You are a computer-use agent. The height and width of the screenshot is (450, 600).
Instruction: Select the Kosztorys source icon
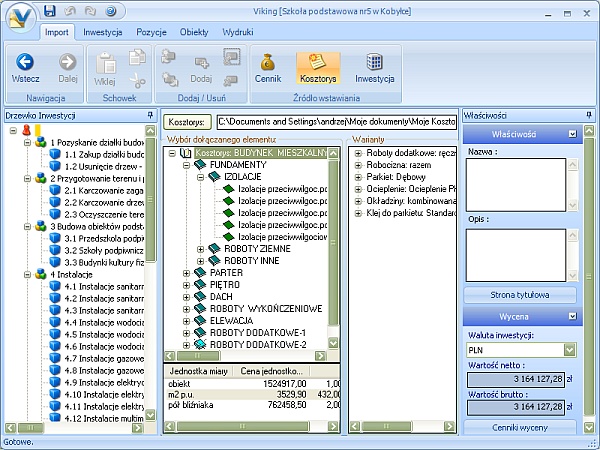318,62
